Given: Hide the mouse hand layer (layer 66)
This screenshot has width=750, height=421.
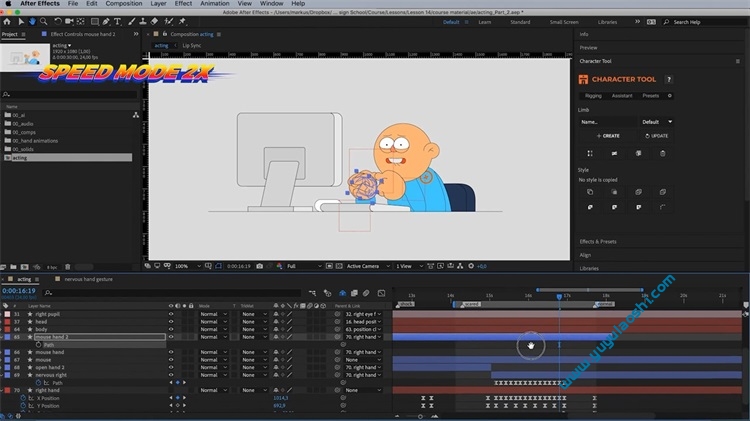Looking at the screenshot, I should click(x=171, y=352).
